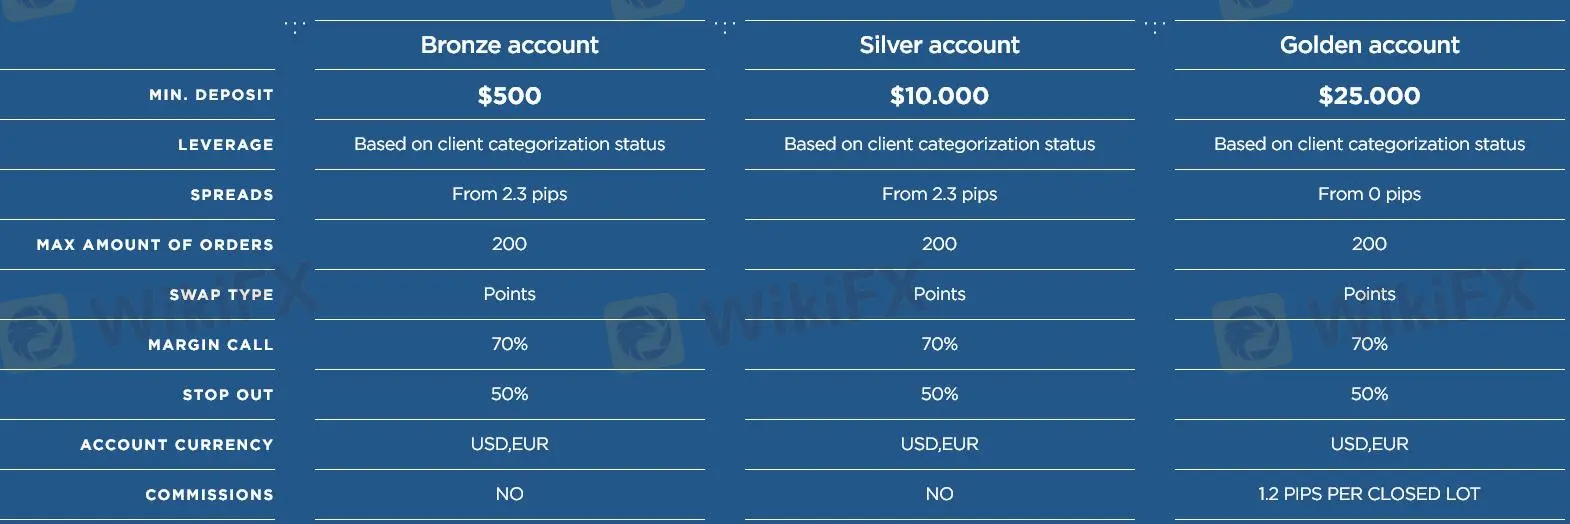Select the LEVERAGE row label

[x=225, y=145]
